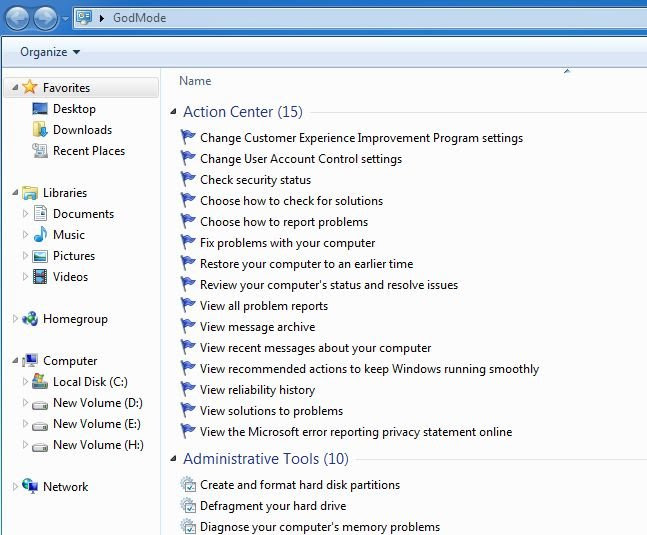Image resolution: width=647 pixels, height=535 pixels.
Task: Click the Music note icon
Action: 40,234
